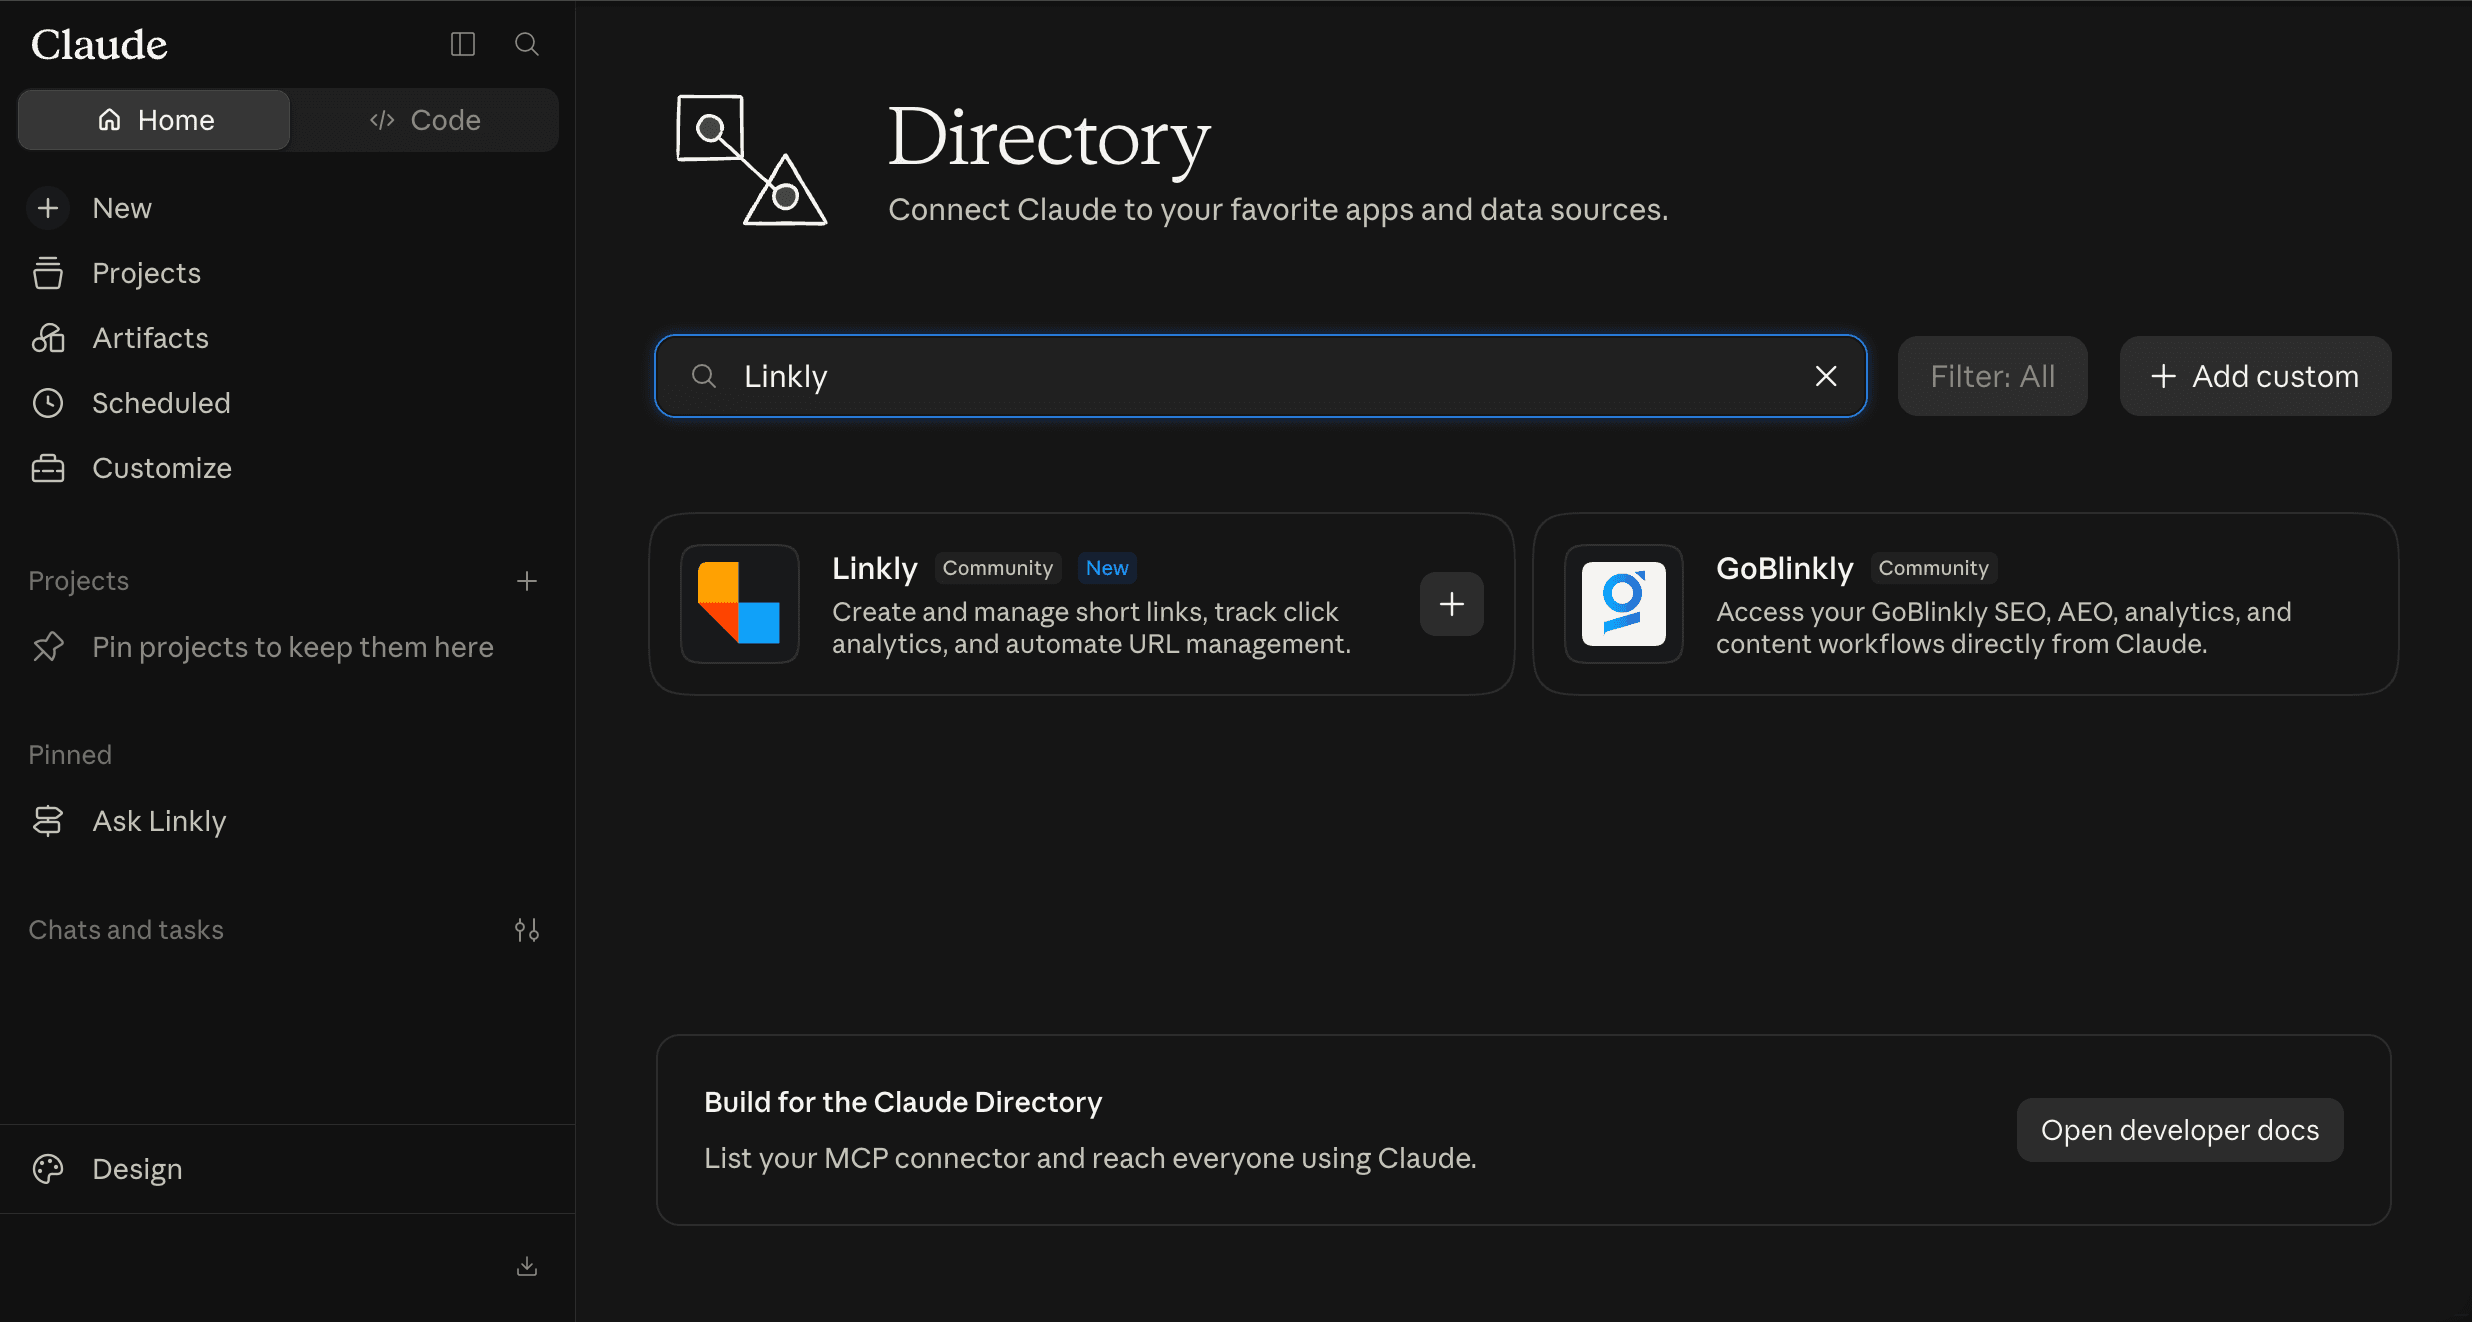The height and width of the screenshot is (1322, 2472).
Task: Toggle the sidebar panel icon
Action: coord(462,44)
